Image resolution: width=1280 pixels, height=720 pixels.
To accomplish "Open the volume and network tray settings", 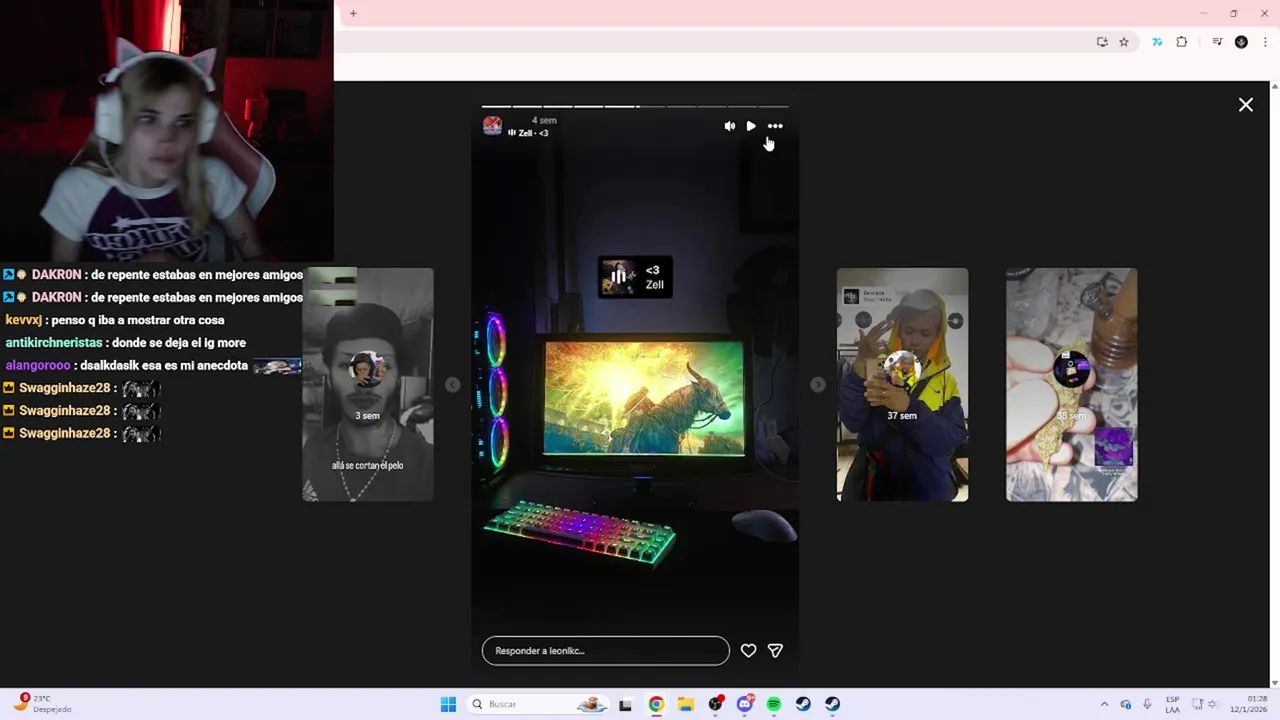I will pyautogui.click(x=1205, y=704).
